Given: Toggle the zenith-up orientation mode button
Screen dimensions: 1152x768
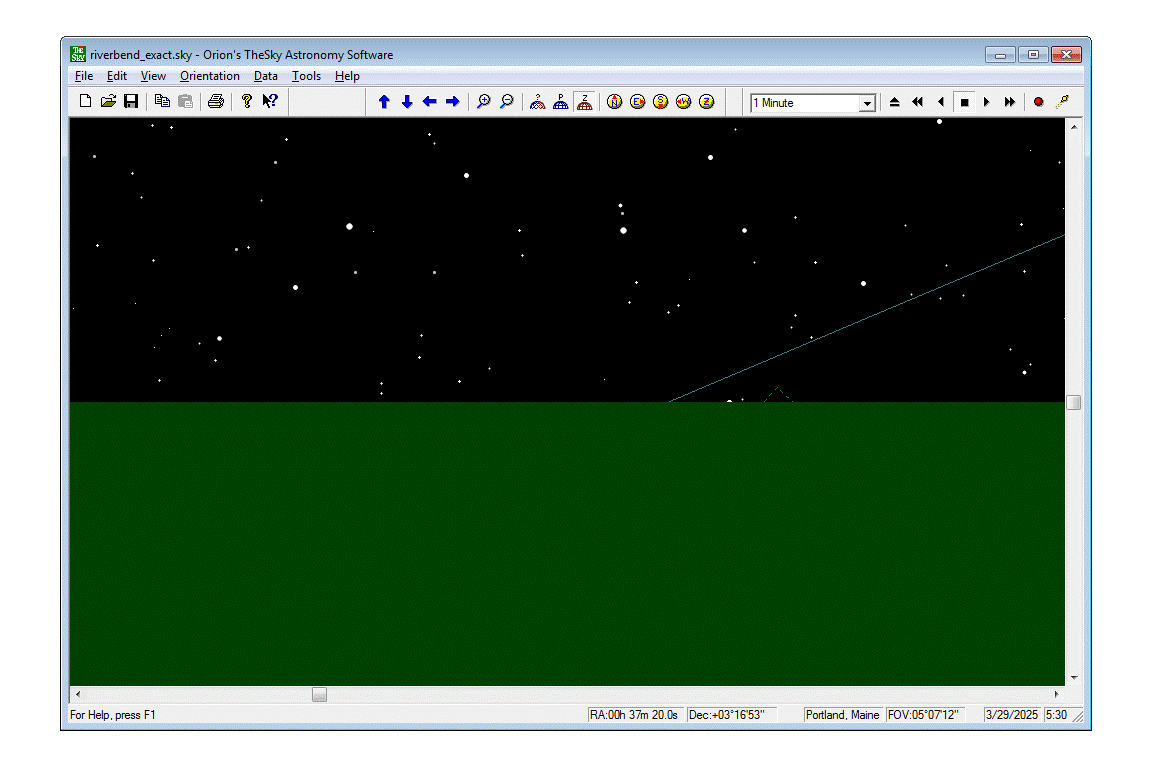Looking at the screenshot, I should 584,102.
